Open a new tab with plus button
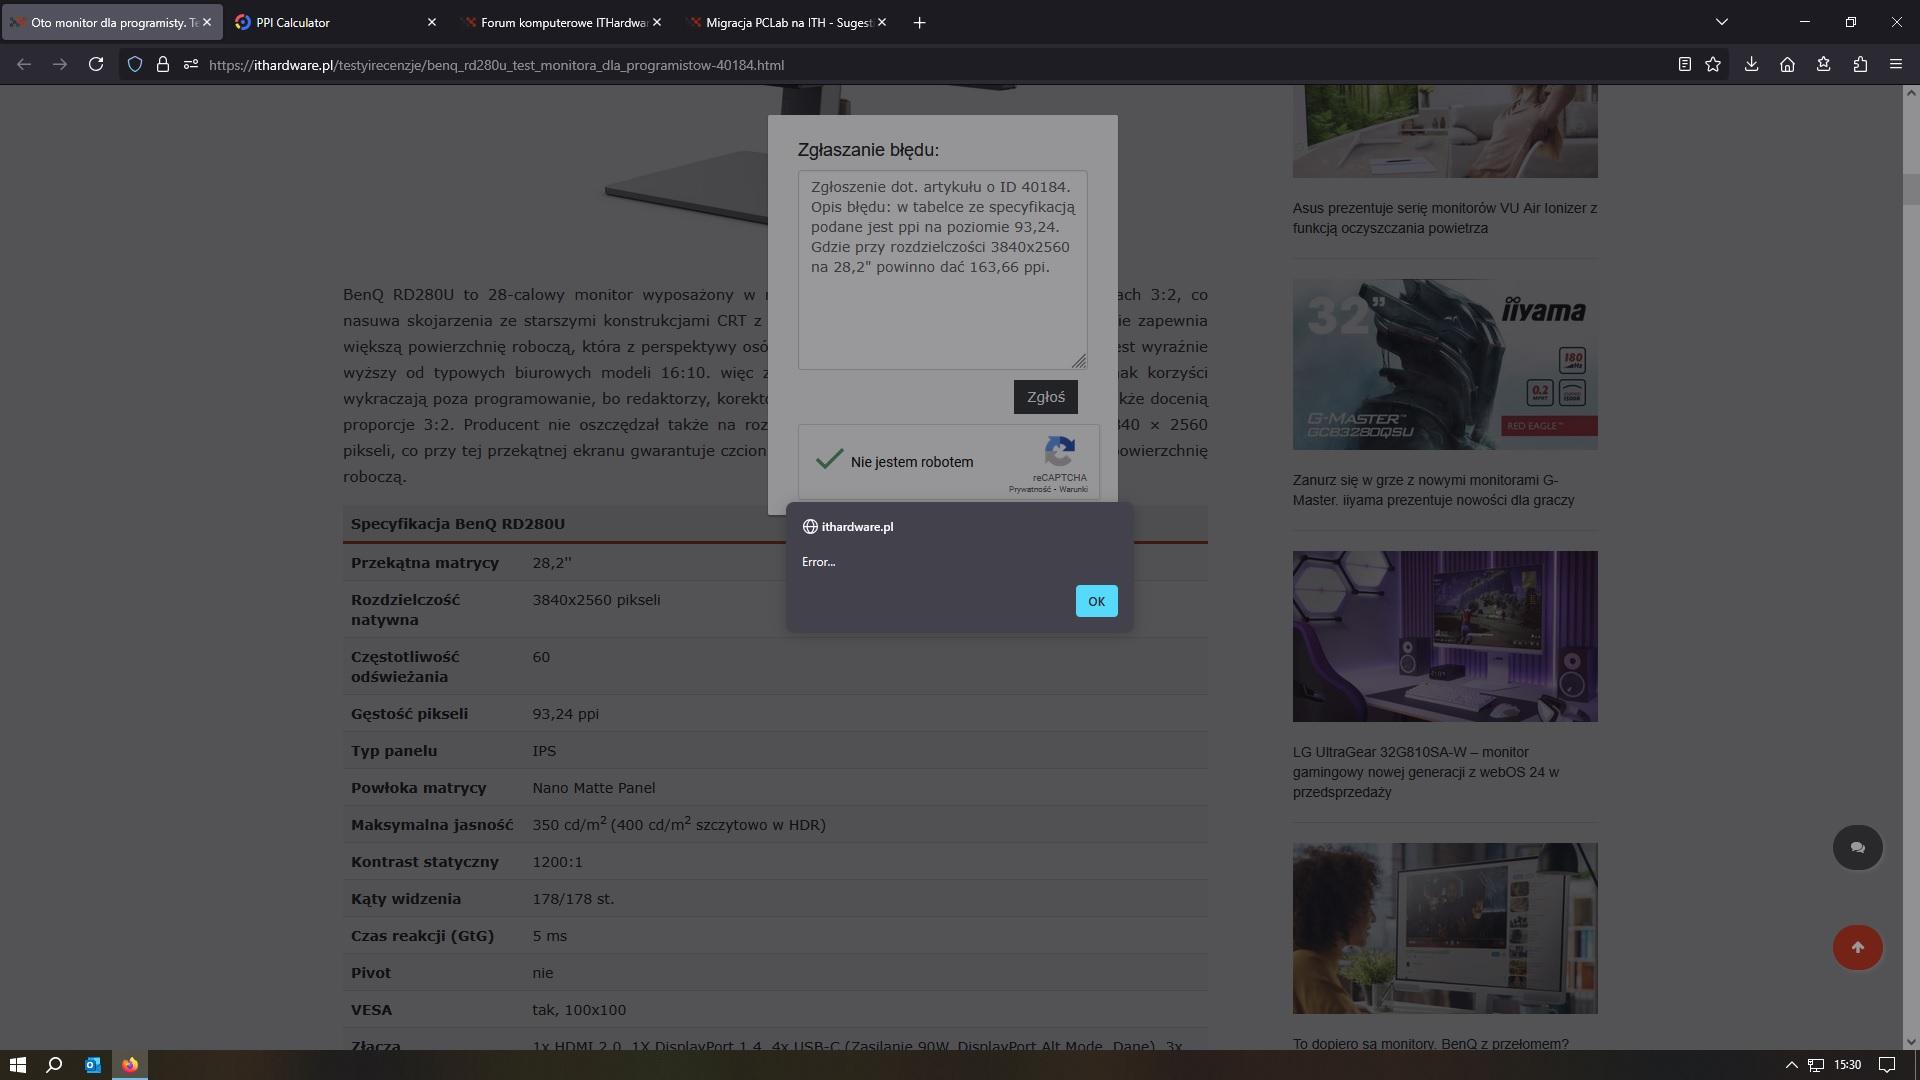Image resolution: width=1920 pixels, height=1080 pixels. [919, 22]
